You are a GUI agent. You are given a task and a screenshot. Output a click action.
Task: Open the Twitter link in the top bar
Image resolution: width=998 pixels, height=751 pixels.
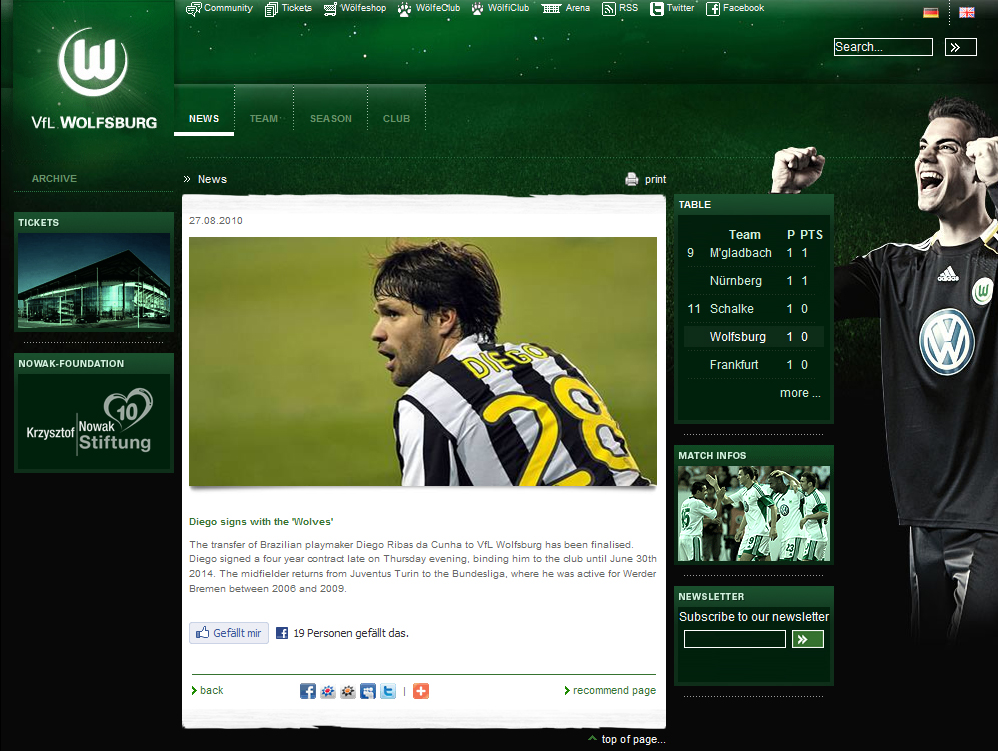tap(671, 8)
